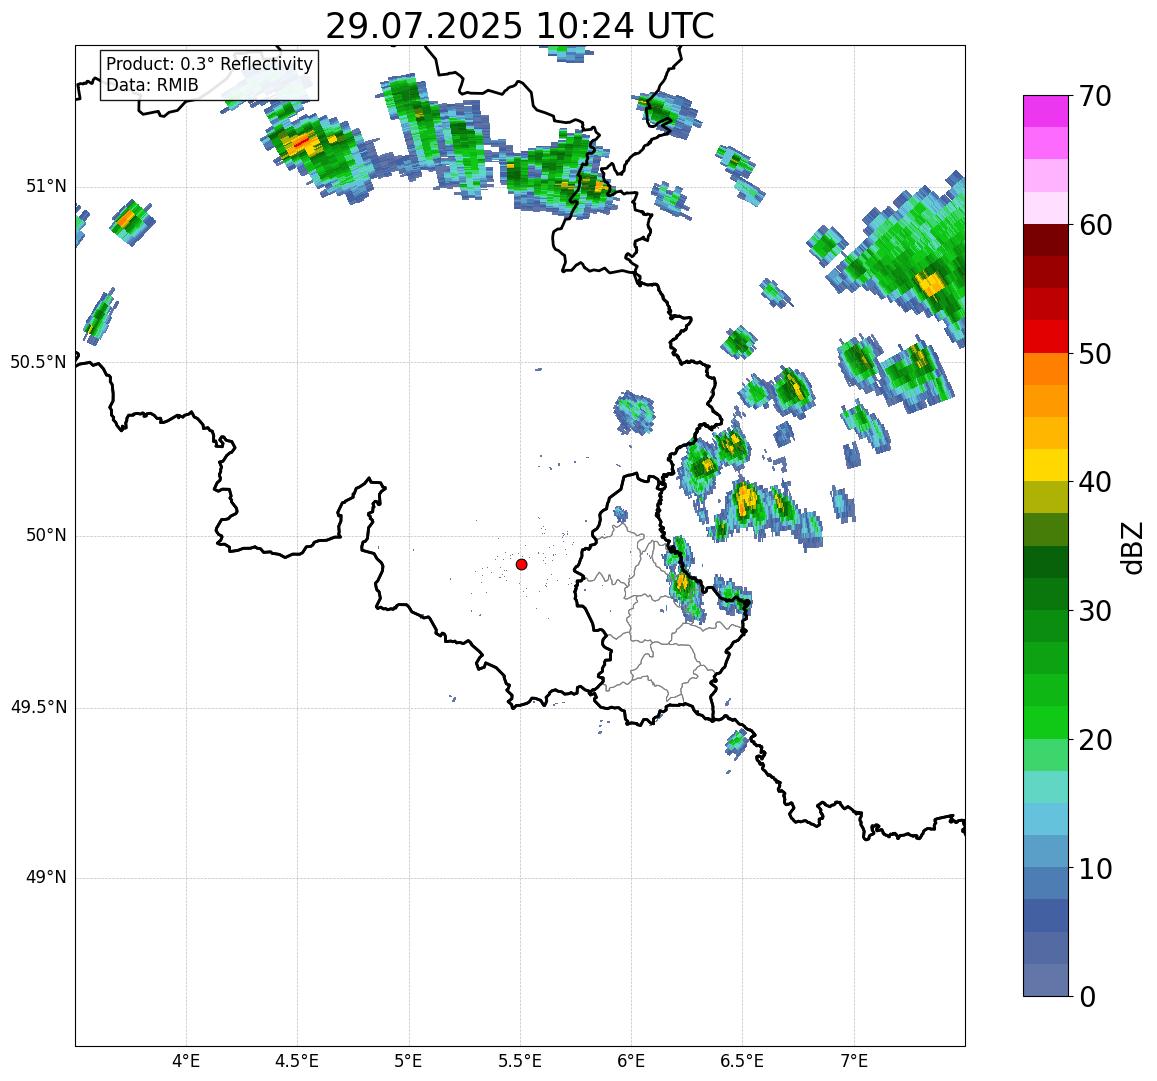Click the 5°E longitude label
The width and height of the screenshot is (1157, 1081).
pyautogui.click(x=408, y=1061)
